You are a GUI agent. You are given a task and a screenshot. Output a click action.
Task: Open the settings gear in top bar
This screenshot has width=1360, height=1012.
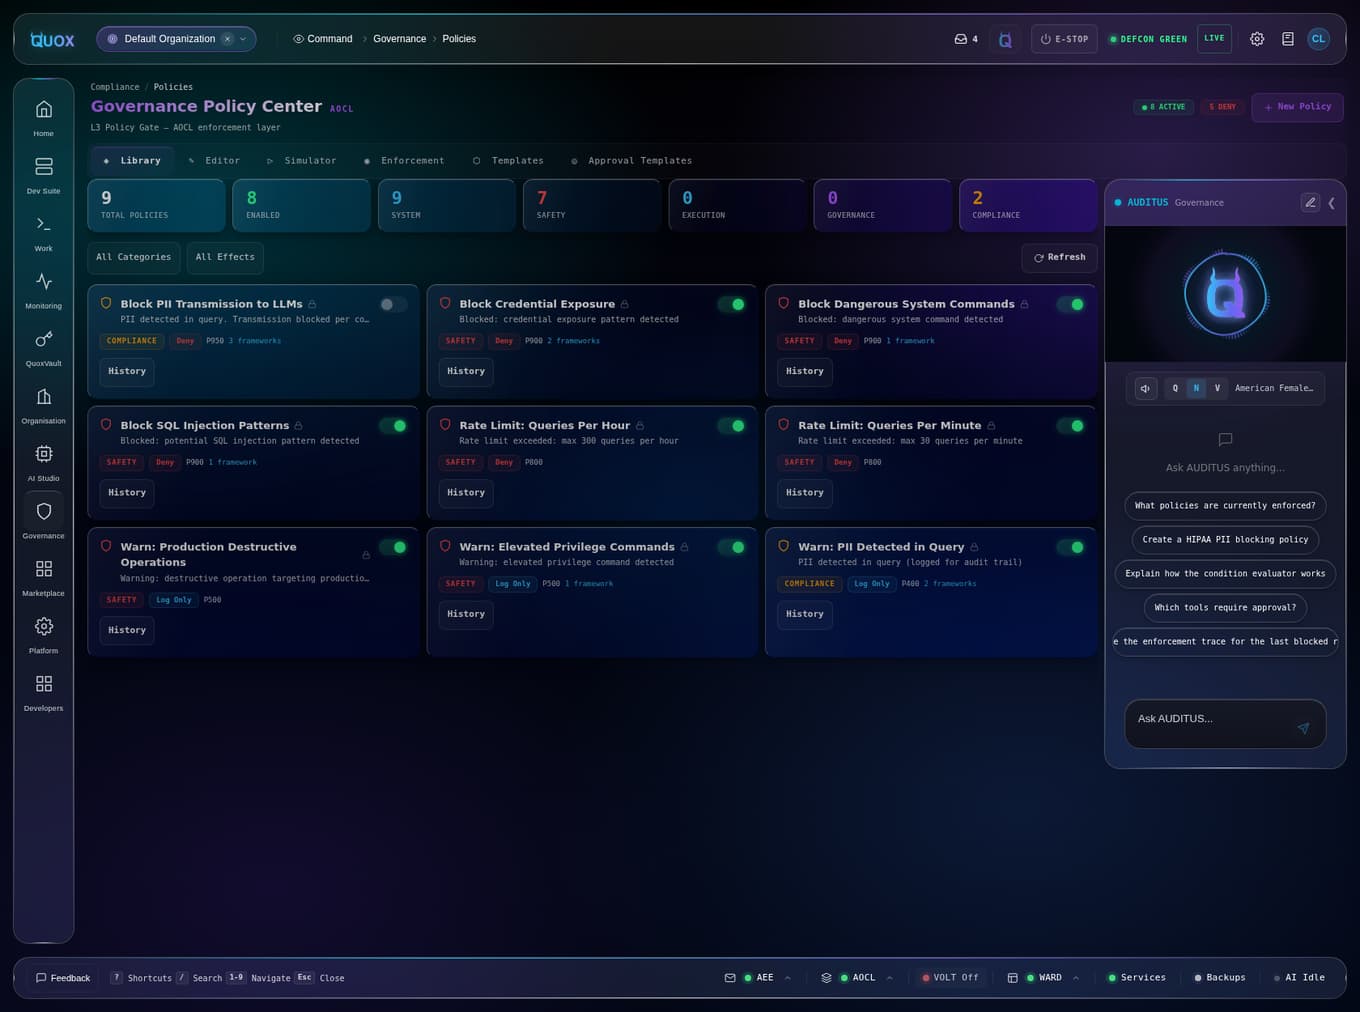pos(1257,39)
